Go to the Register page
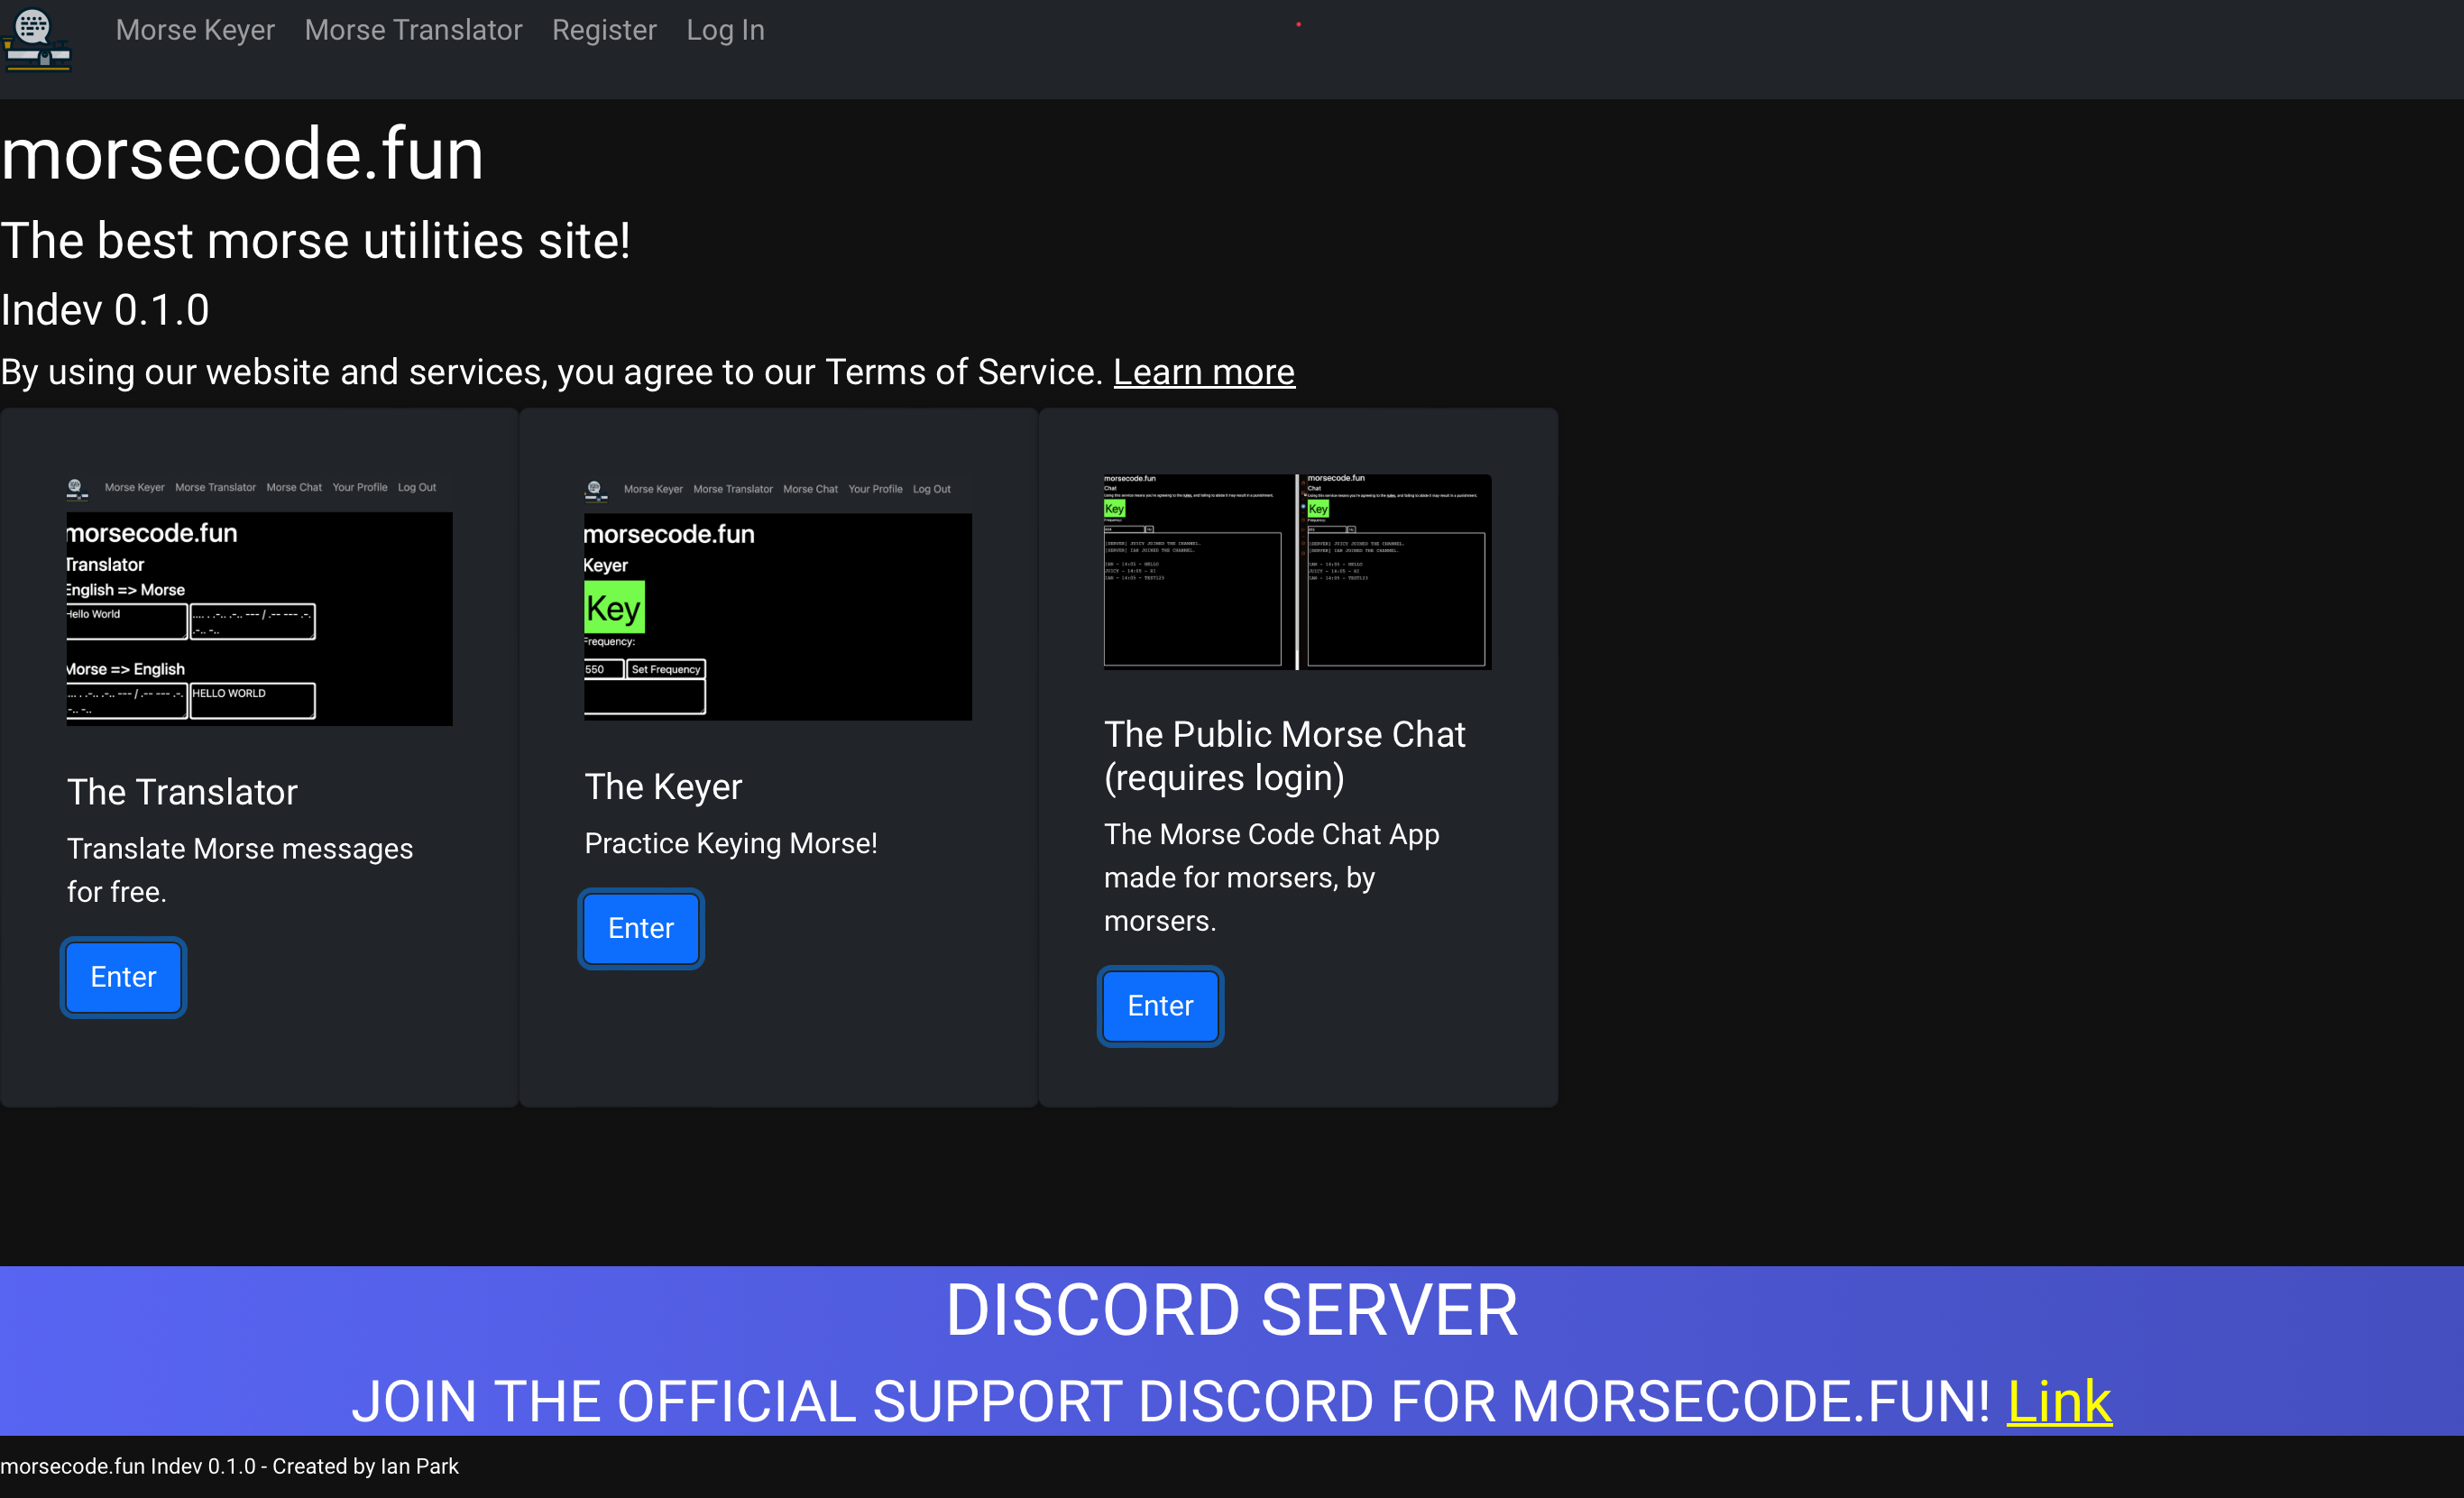The height and width of the screenshot is (1498, 2464). [x=604, y=30]
